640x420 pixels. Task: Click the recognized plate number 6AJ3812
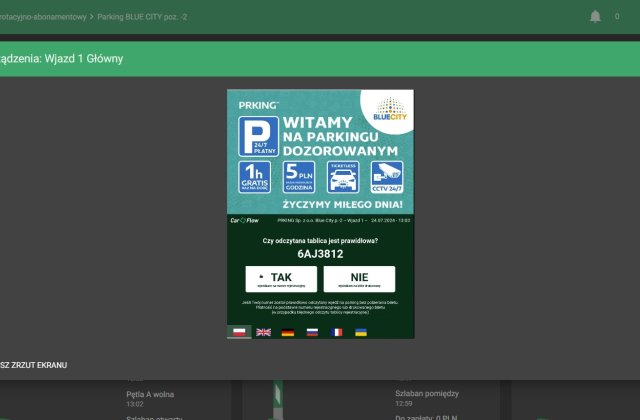320,254
